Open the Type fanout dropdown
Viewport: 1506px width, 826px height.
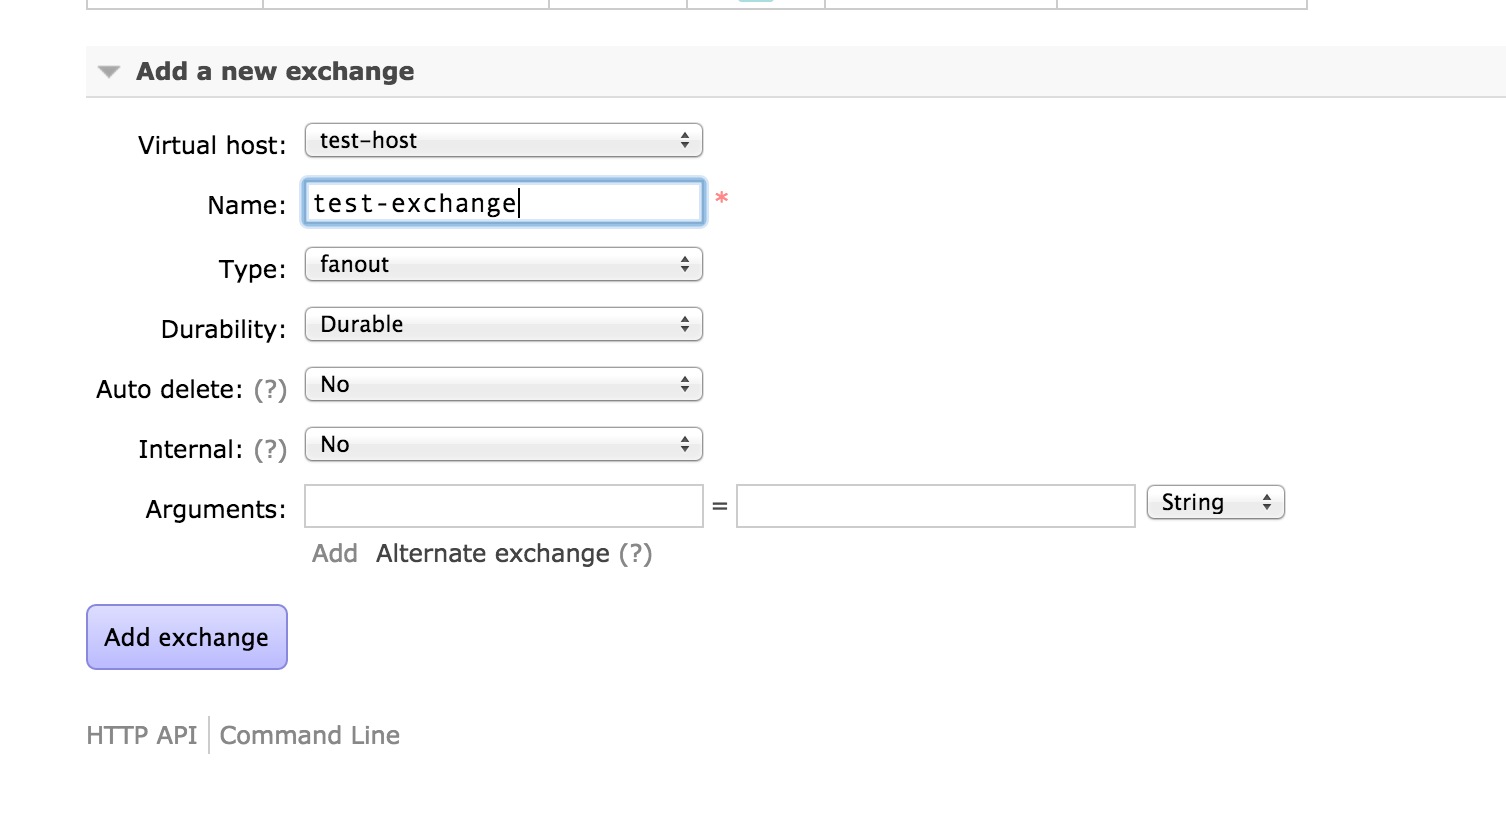point(504,265)
